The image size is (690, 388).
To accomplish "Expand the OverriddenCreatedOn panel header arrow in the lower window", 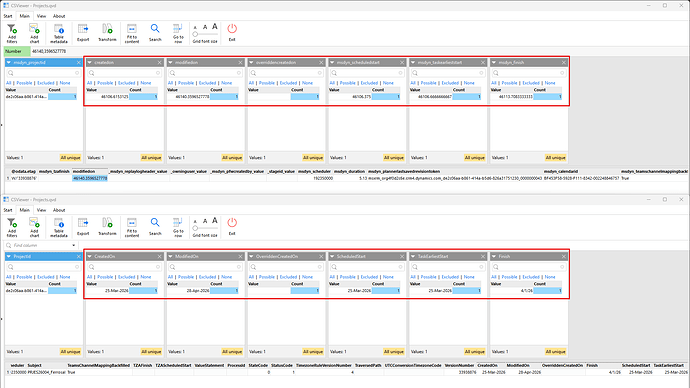I will [251, 256].
